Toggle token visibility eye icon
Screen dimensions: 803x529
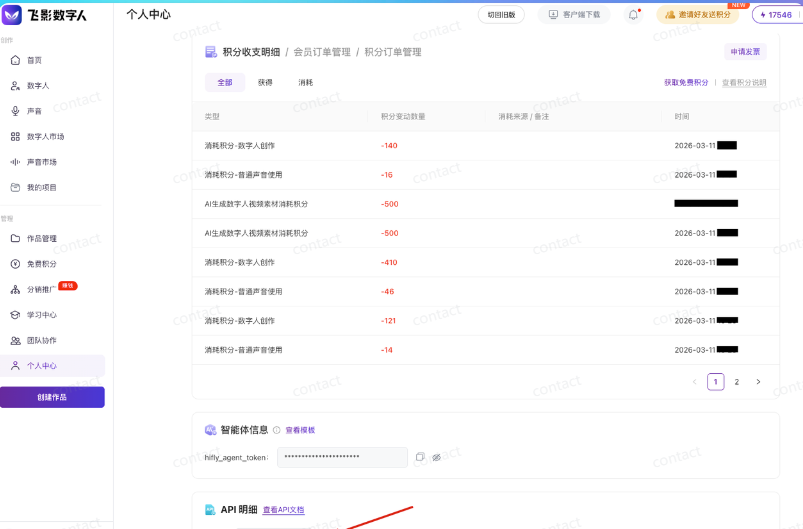pos(436,457)
